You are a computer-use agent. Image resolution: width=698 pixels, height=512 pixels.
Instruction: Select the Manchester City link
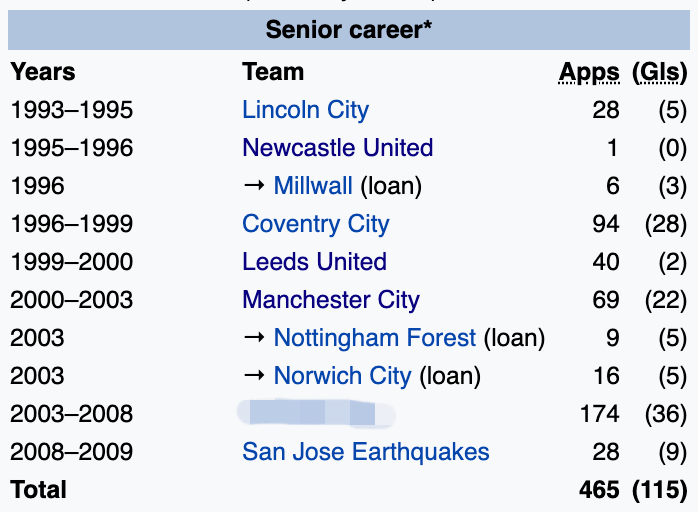pyautogui.click(x=330, y=300)
